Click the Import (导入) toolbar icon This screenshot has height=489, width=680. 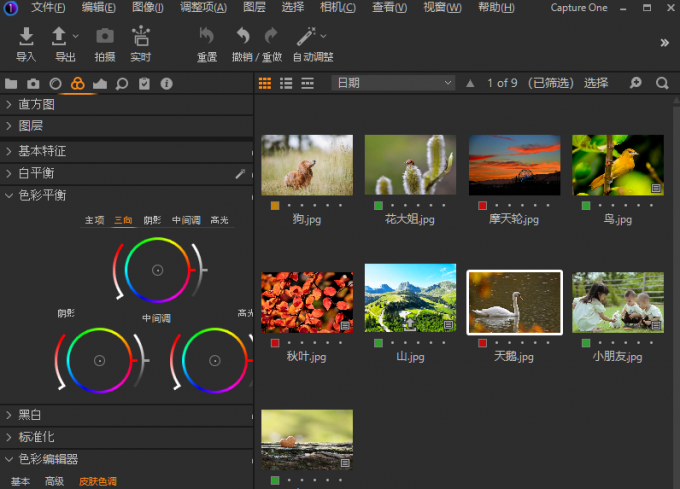point(26,36)
